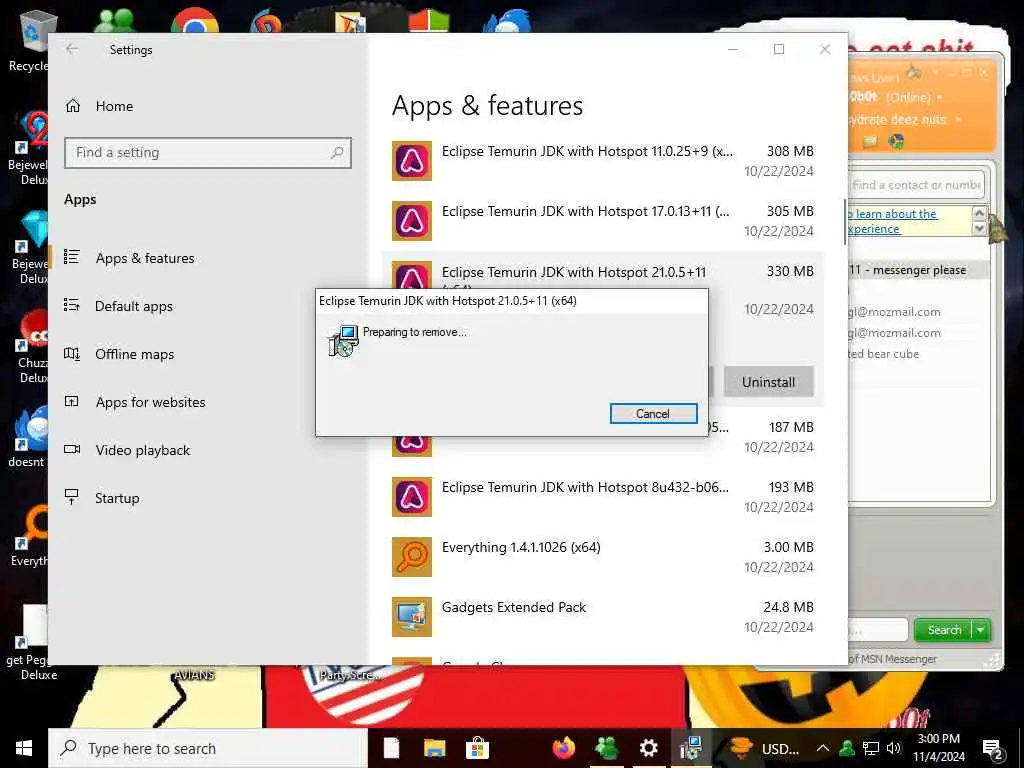Cancel the Eclipse Temurin removal dialog
This screenshot has height=768, width=1024.
pyautogui.click(x=653, y=413)
